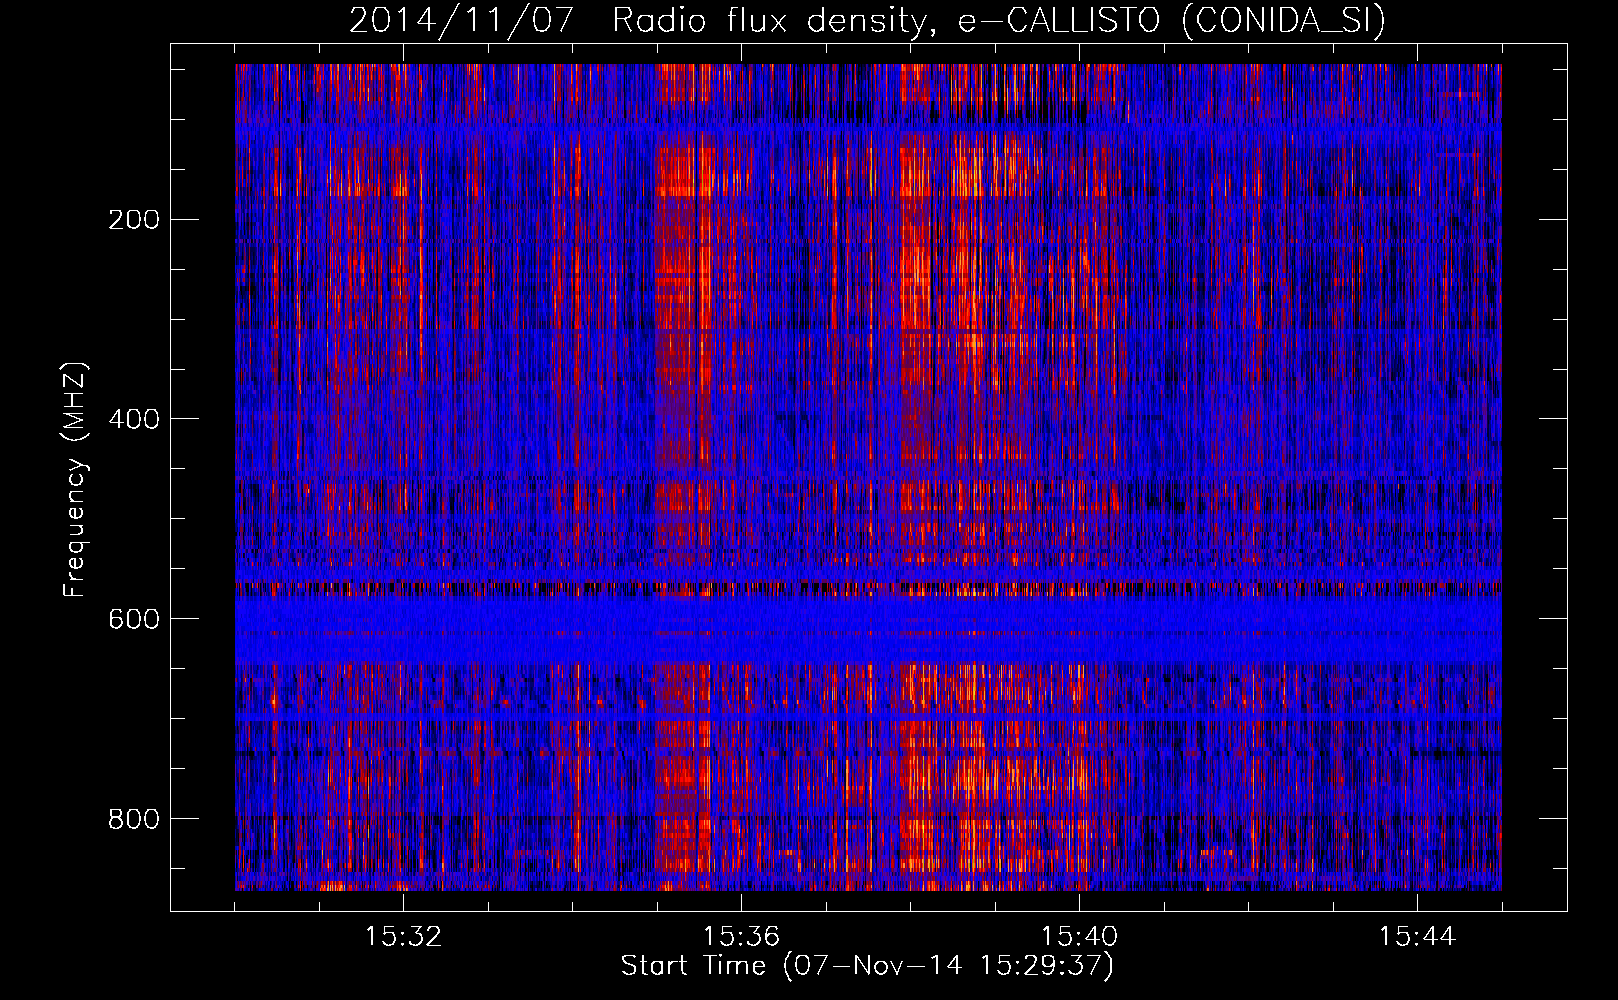The width and height of the screenshot is (1618, 1000).
Task: Click the 15:40 time tick label
Action: point(1080,937)
